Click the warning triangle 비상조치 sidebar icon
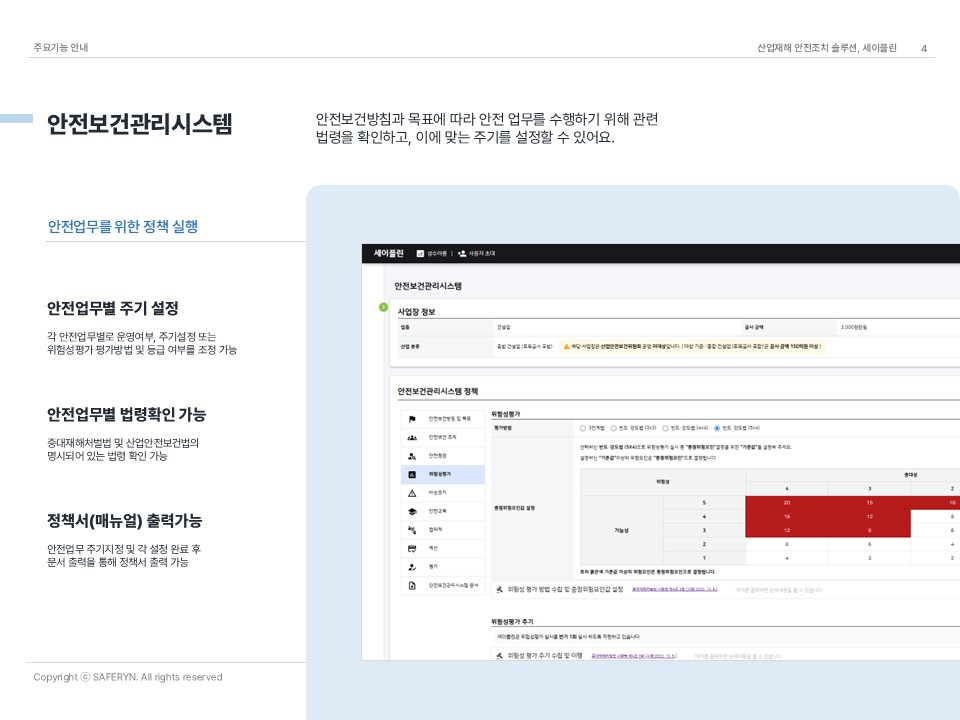 (x=412, y=493)
